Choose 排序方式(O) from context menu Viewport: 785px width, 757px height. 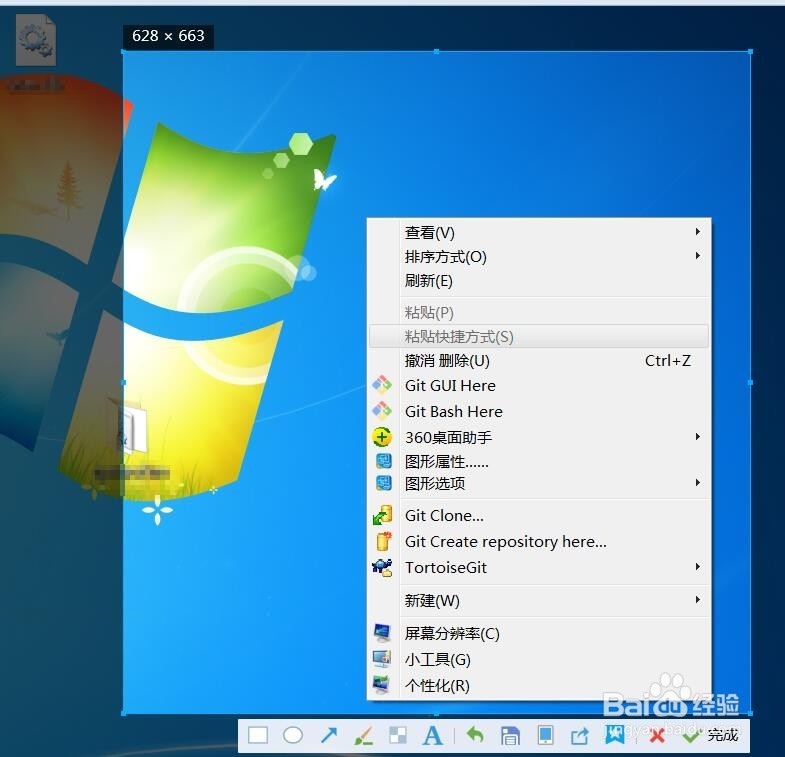click(x=539, y=256)
